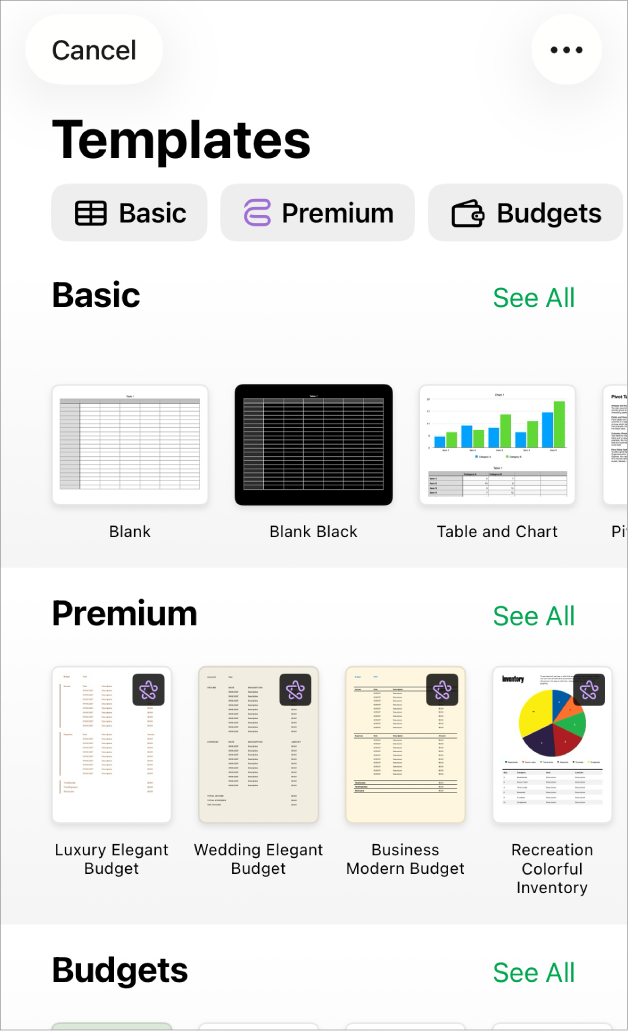
Task: Tap the premium badge on Luxury Elegant Budget
Action: (x=148, y=689)
